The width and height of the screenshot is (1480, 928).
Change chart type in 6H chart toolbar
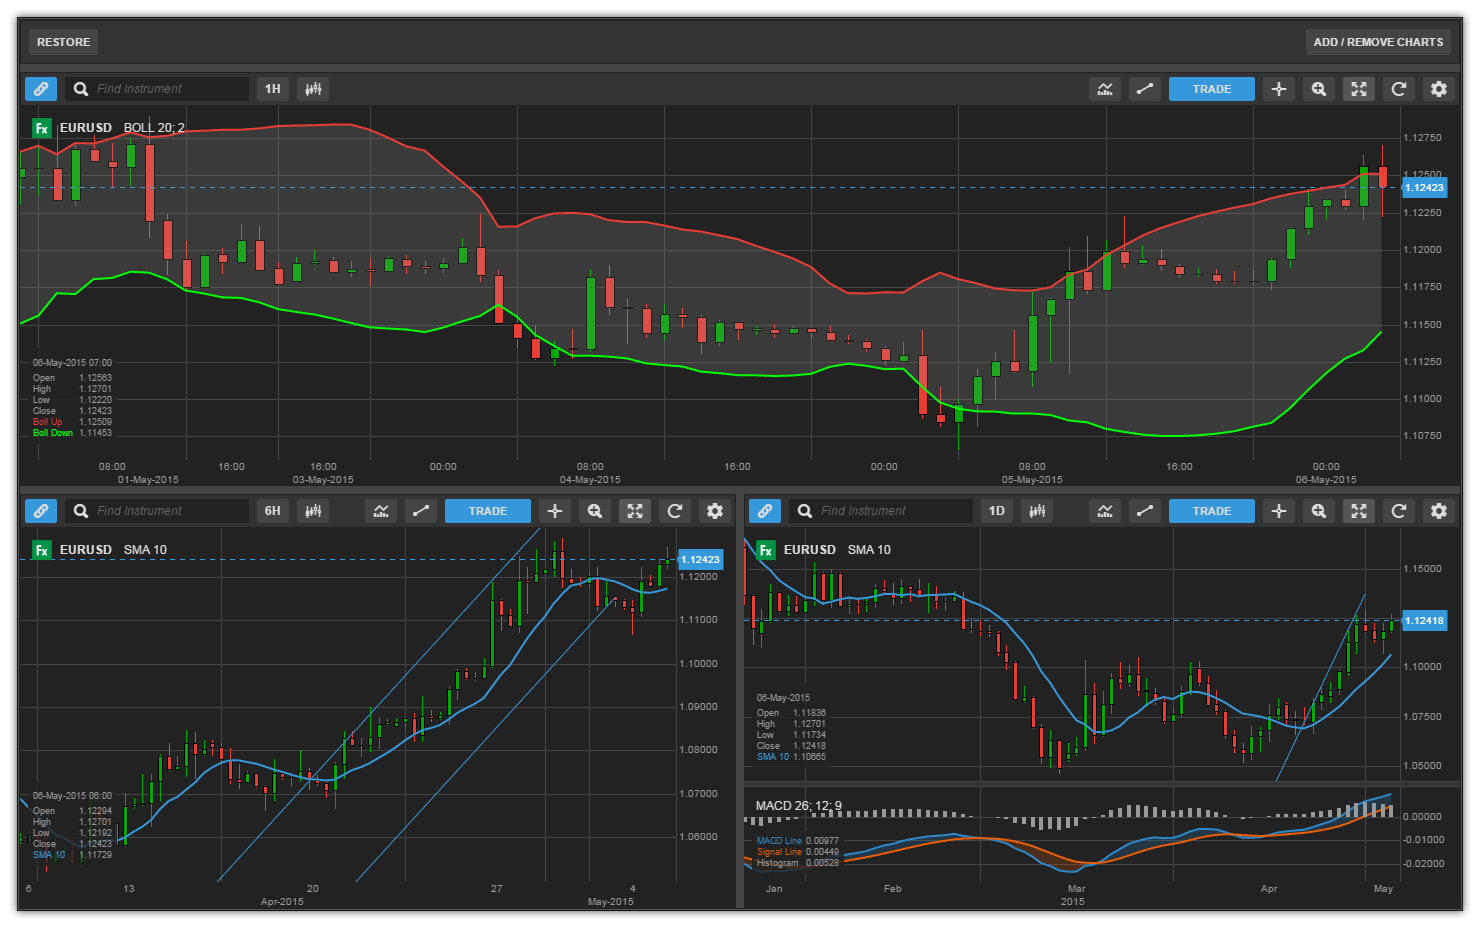click(x=313, y=511)
